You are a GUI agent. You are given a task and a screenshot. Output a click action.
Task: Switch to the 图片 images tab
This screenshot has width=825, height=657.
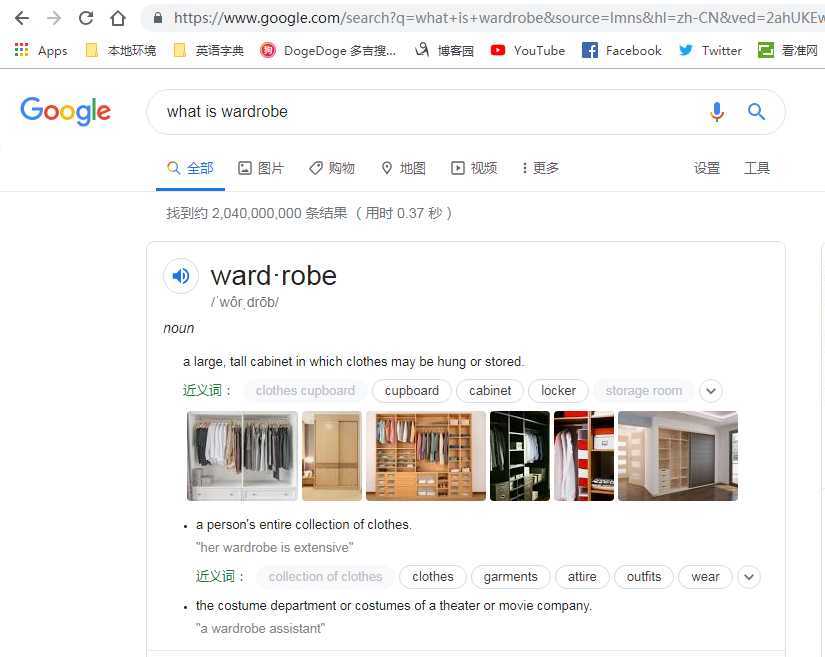[261, 168]
